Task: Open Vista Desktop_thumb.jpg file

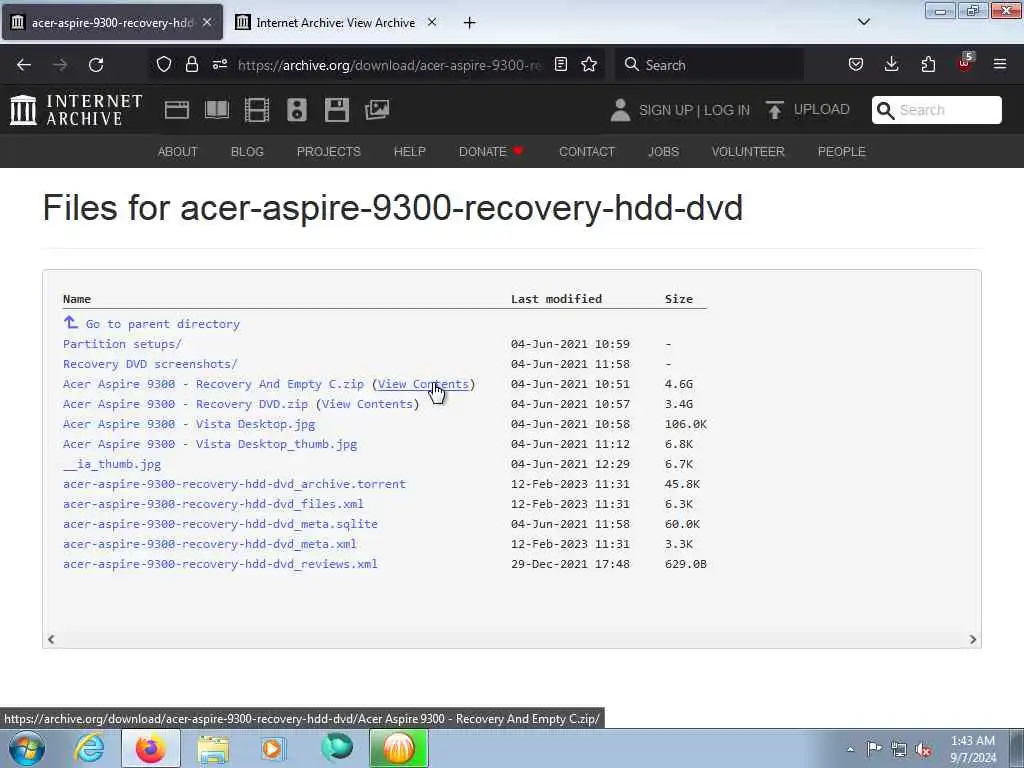Action: (x=210, y=444)
